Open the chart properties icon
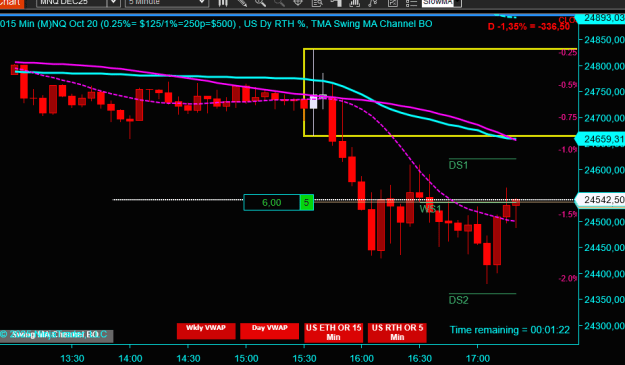This screenshot has width=625, height=365. [393, 3]
